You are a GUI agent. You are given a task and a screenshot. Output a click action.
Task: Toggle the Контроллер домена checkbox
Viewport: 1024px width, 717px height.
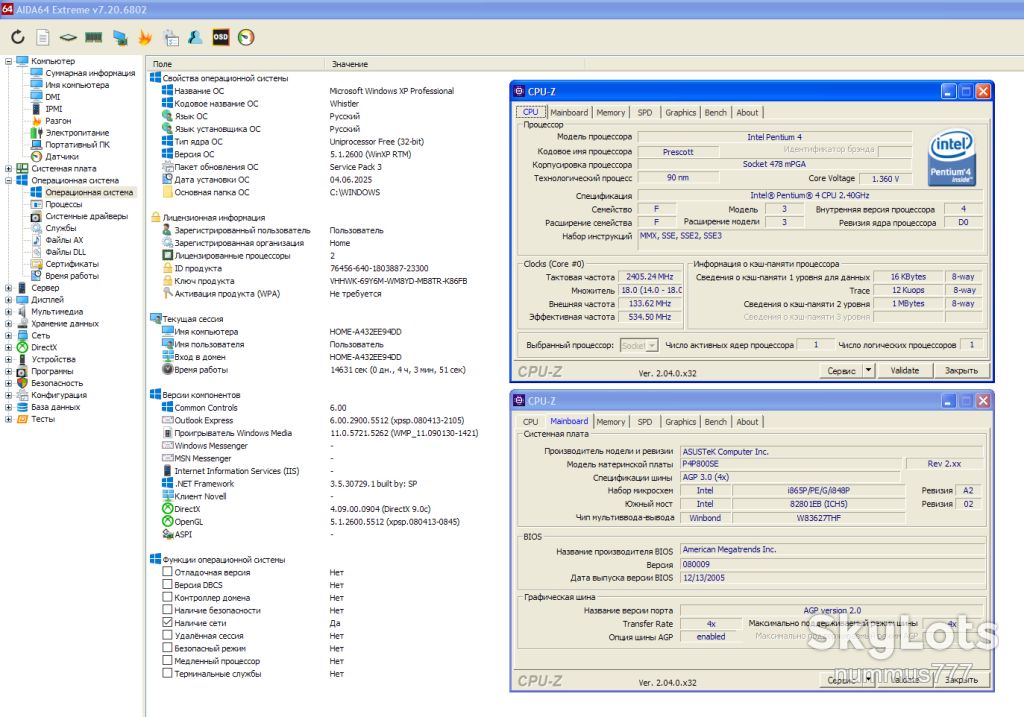pos(167,598)
